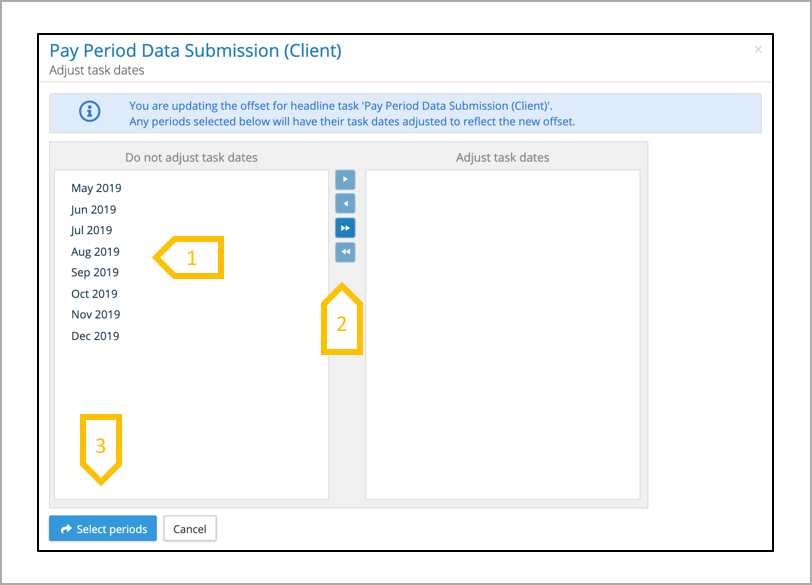Close the dialog with the X icon

(x=758, y=49)
